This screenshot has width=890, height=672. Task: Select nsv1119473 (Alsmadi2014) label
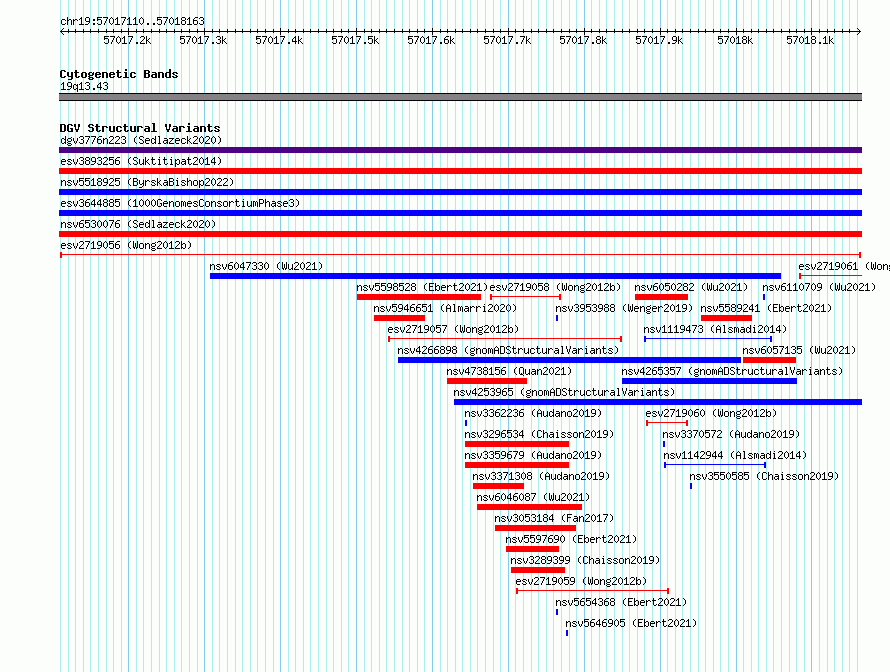coord(715,329)
